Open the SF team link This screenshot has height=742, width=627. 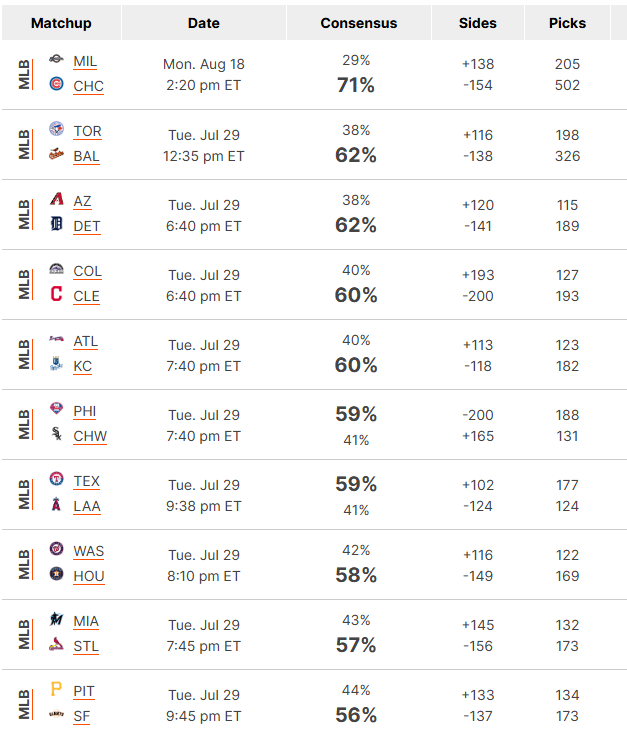point(81,716)
